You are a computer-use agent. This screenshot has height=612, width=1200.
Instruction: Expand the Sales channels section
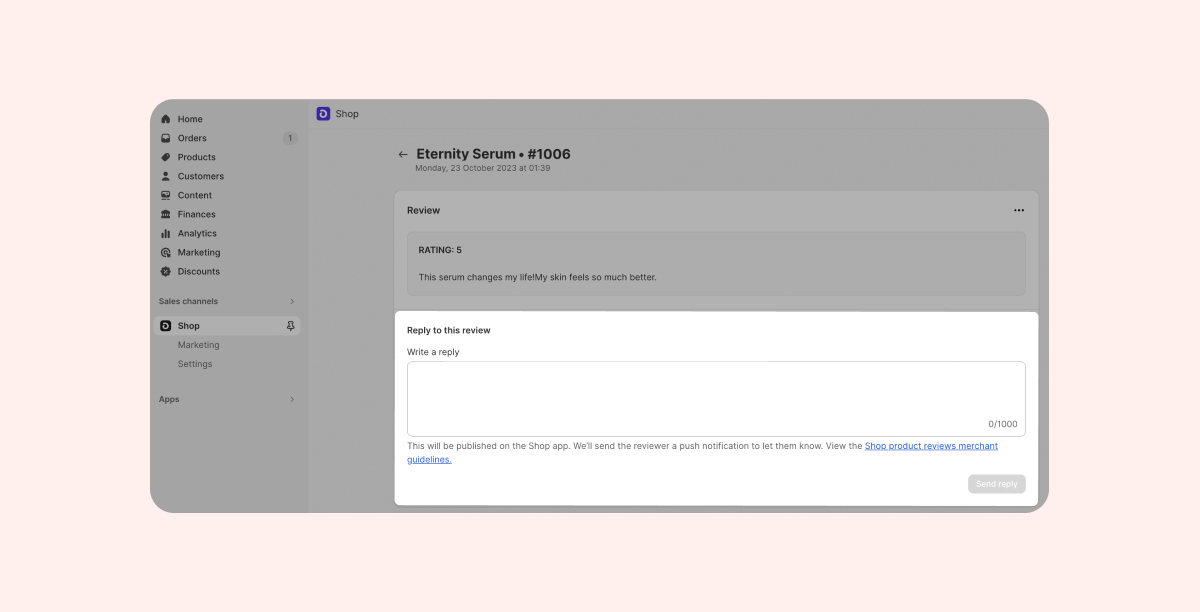[x=292, y=301]
